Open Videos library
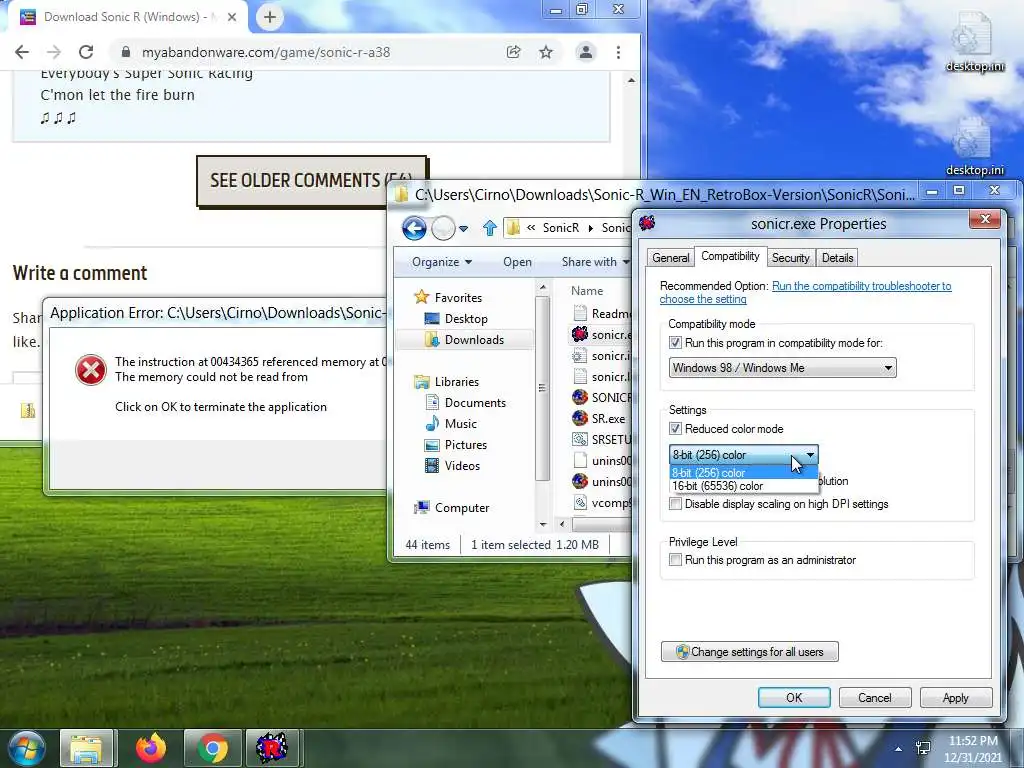This screenshot has height=768, width=1024. 462,466
